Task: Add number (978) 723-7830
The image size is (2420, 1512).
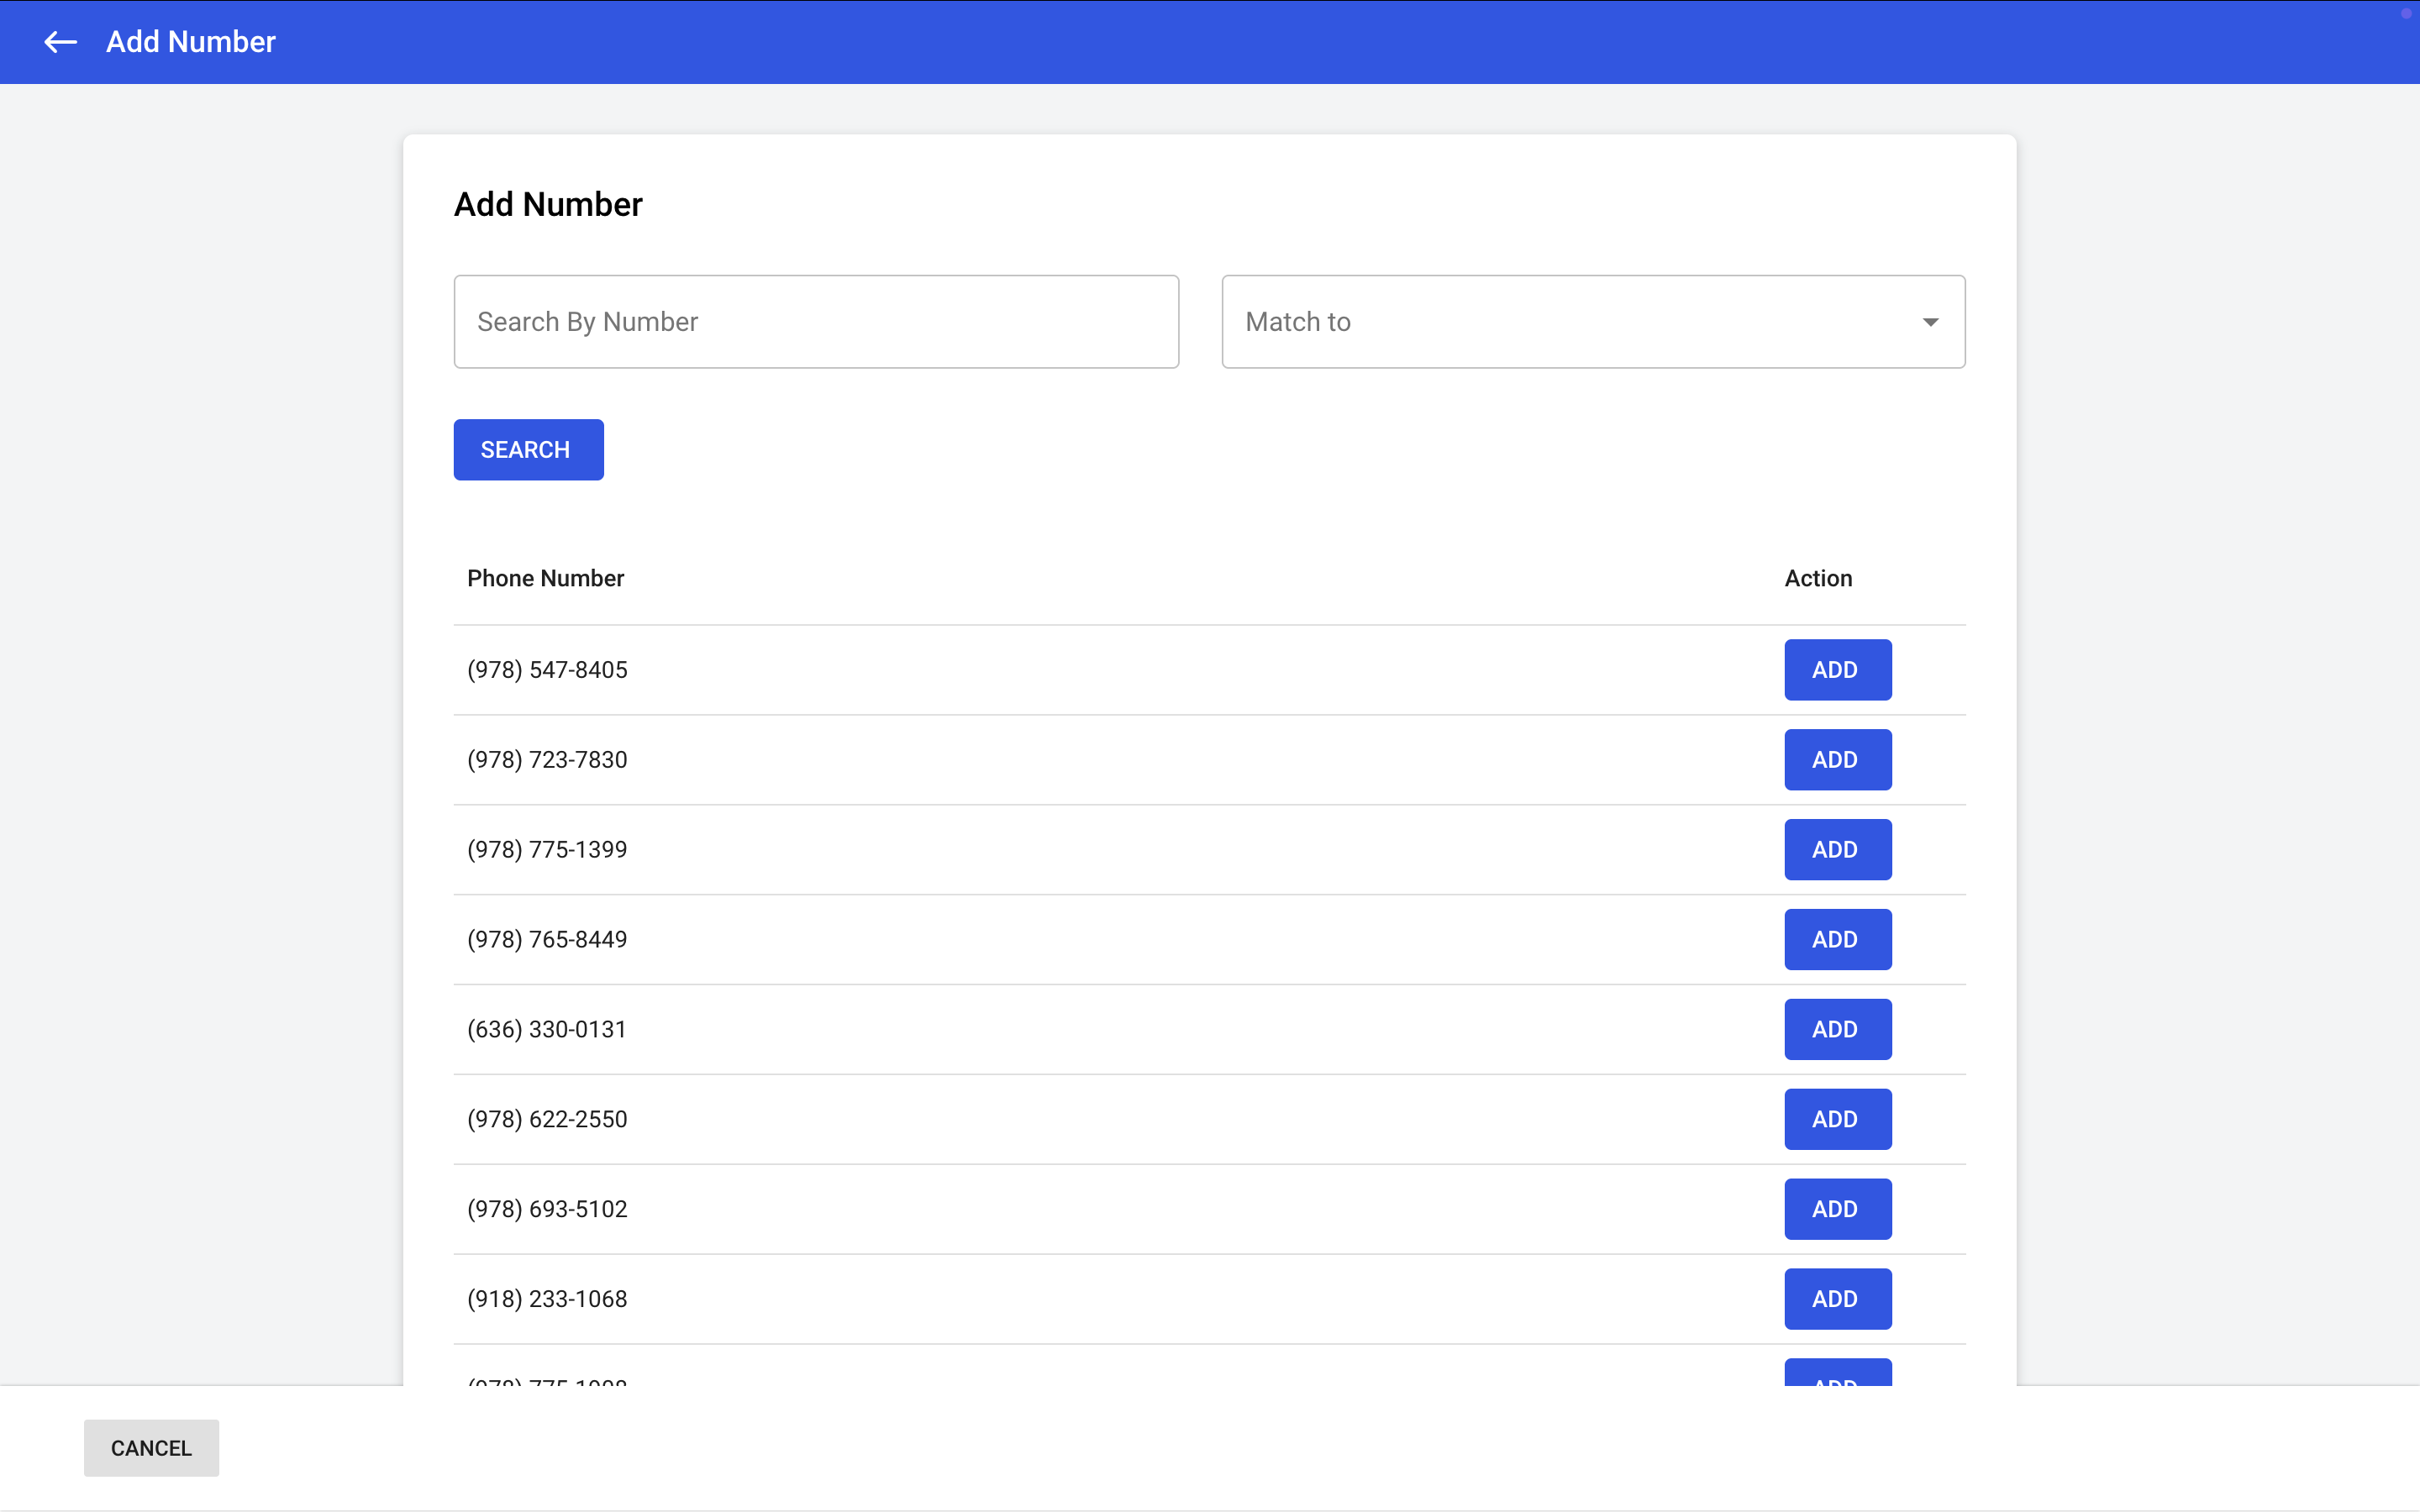Action: click(x=1837, y=760)
